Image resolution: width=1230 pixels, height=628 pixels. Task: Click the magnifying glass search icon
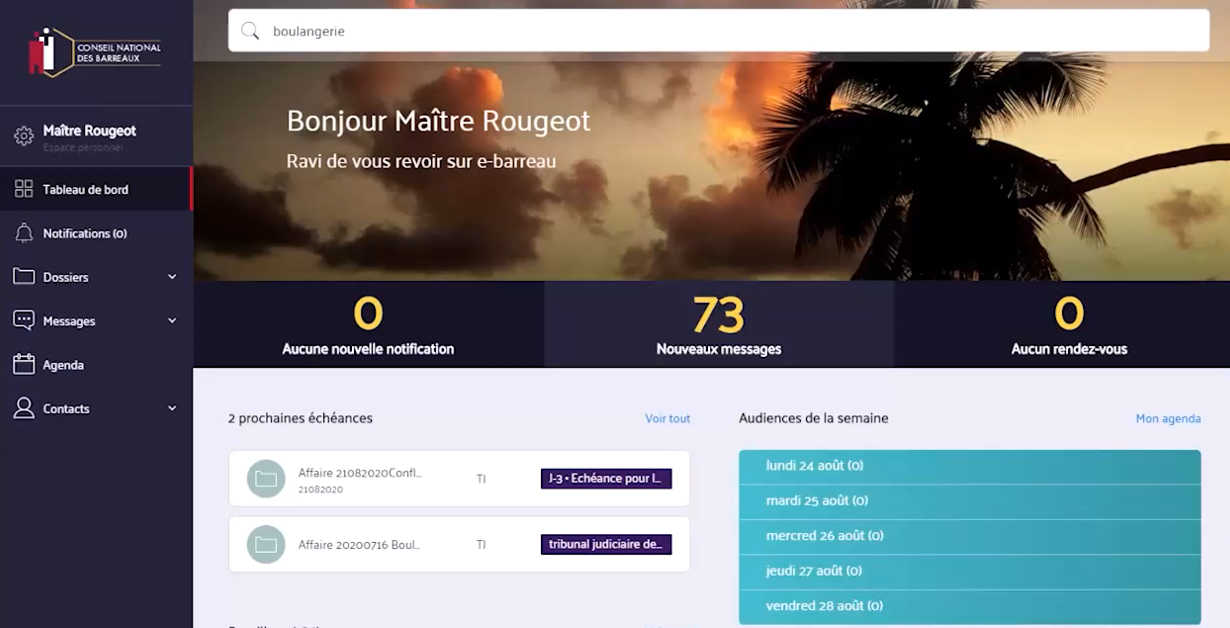250,31
